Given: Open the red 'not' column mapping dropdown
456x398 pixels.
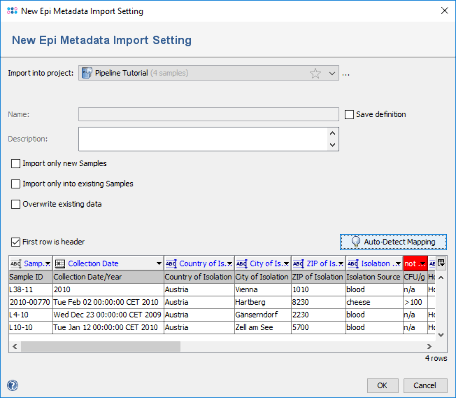Looking at the screenshot, I should coord(423,264).
